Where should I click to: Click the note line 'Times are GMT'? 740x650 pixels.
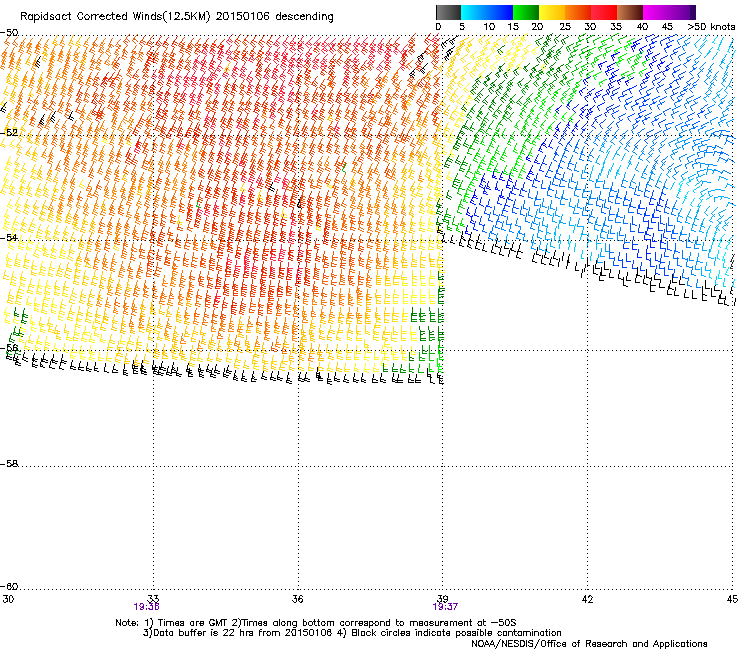[193, 623]
